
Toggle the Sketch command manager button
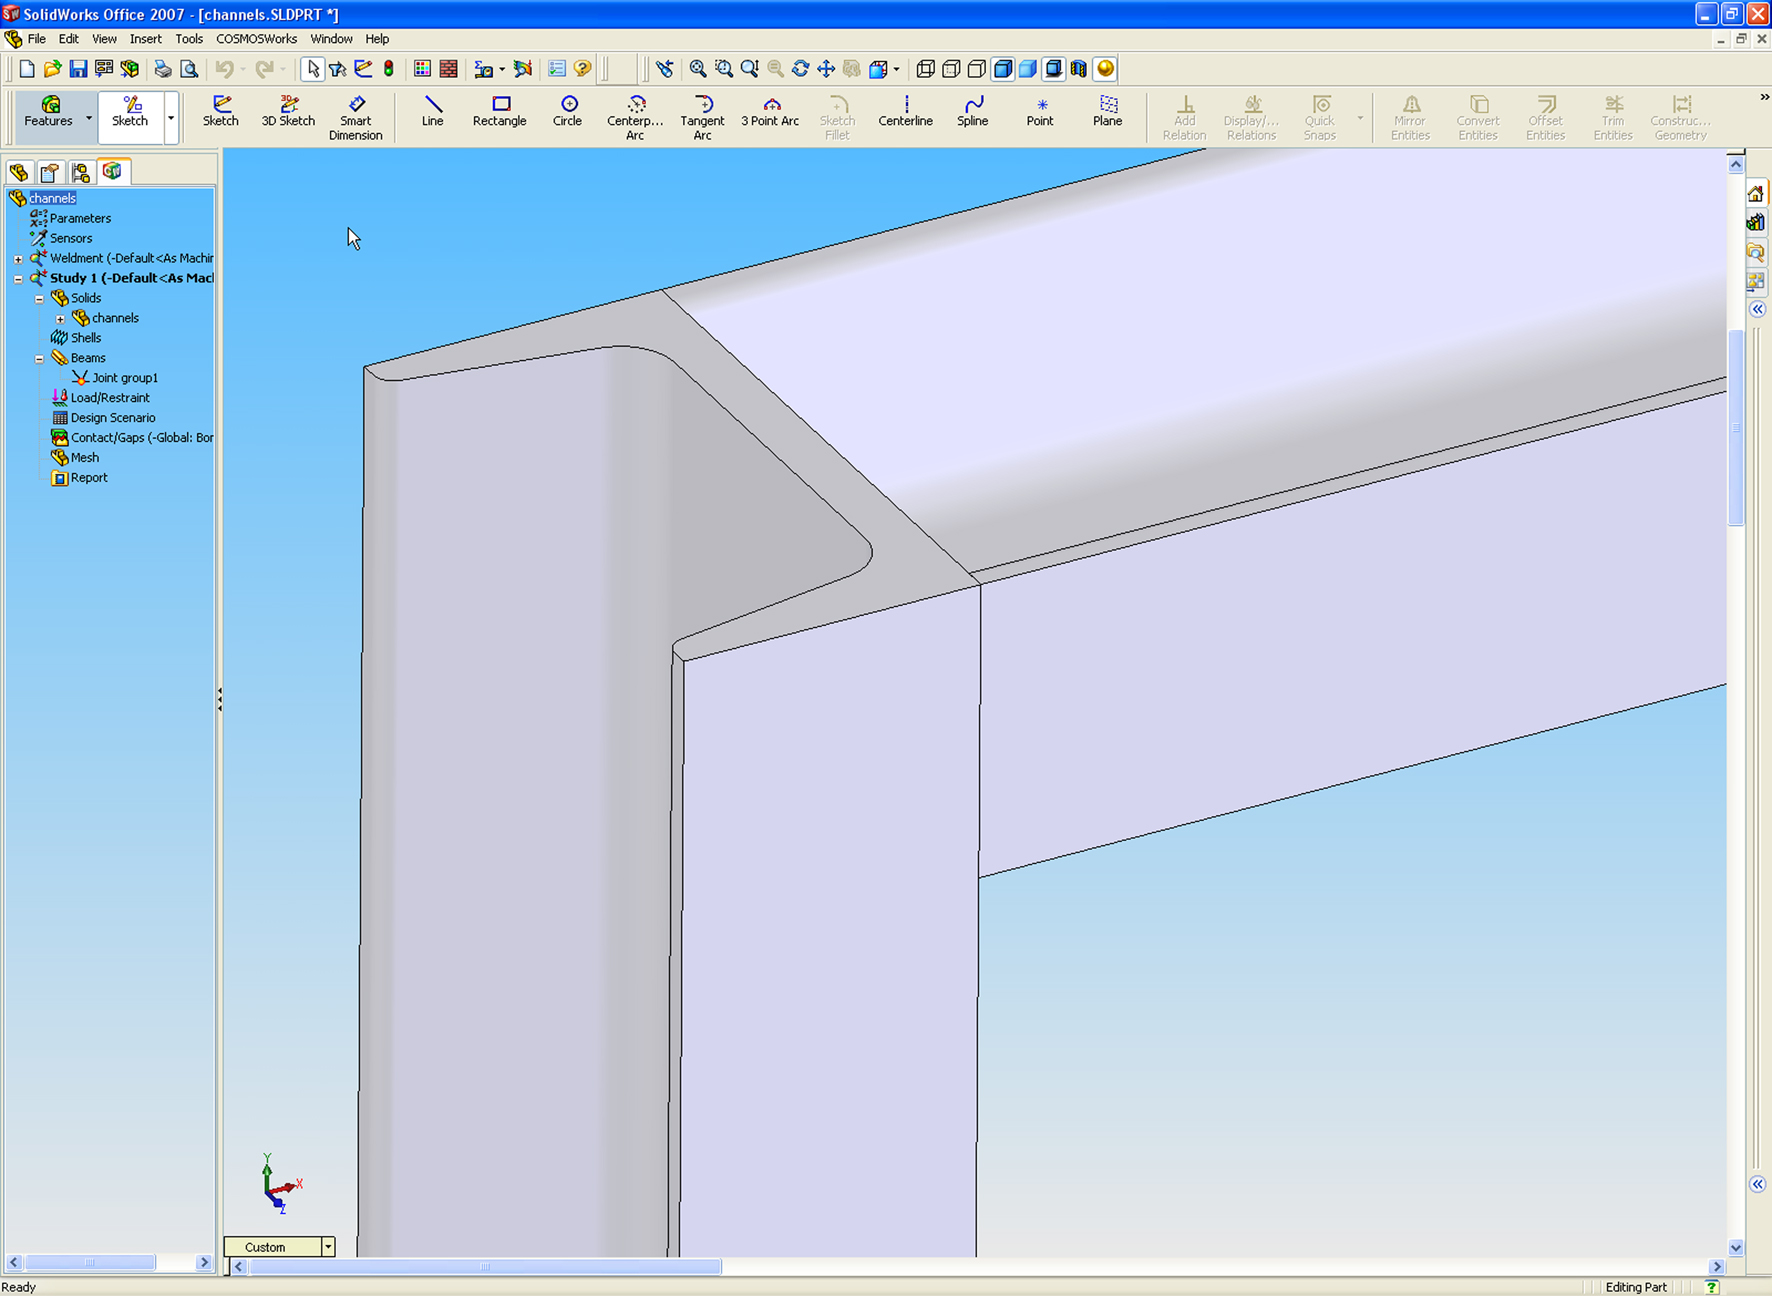click(x=130, y=112)
